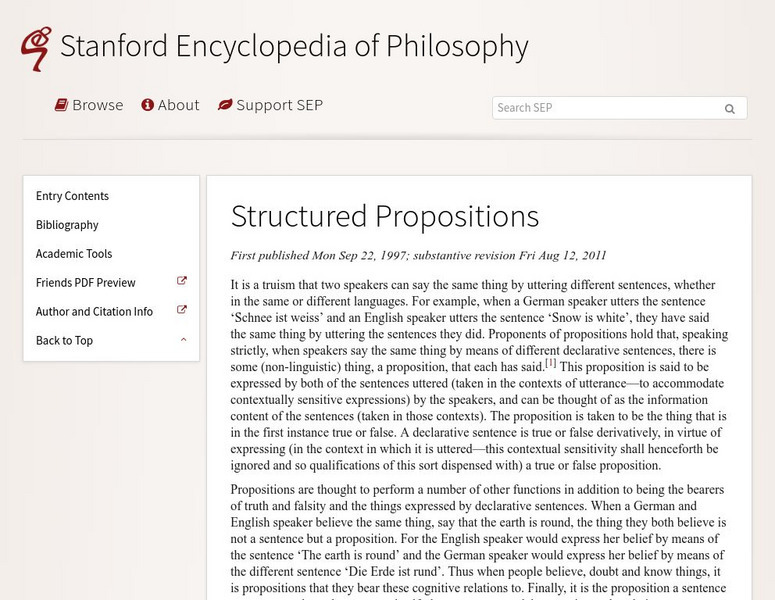
Task: Focus the Search SEP input field
Action: pos(604,108)
